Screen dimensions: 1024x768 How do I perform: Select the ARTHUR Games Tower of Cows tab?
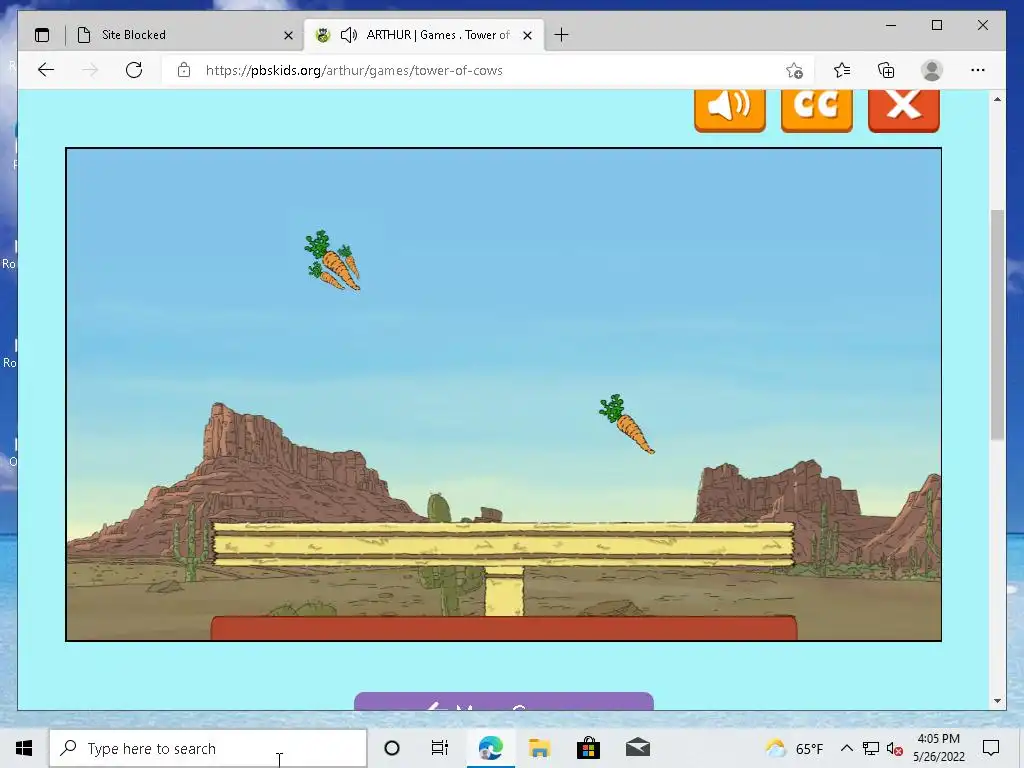coord(423,35)
